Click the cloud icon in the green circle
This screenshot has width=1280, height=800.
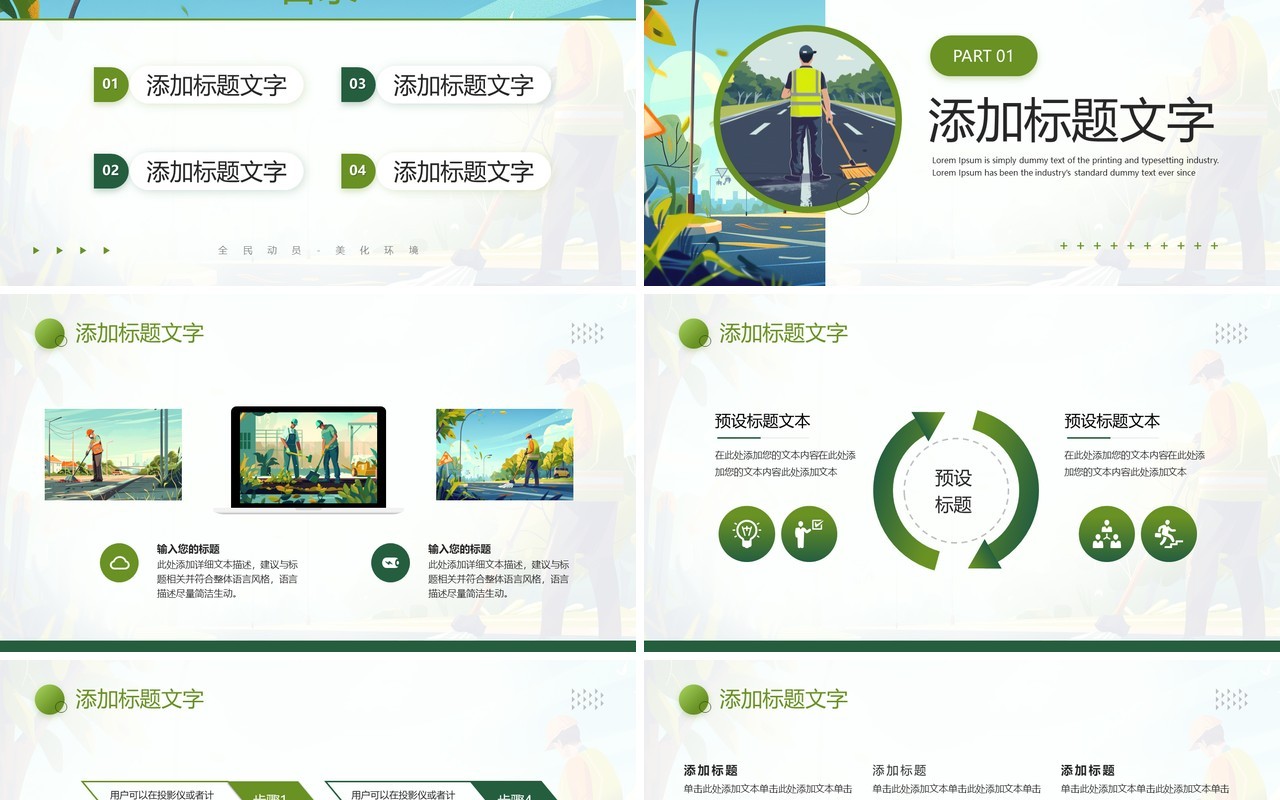tap(119, 563)
